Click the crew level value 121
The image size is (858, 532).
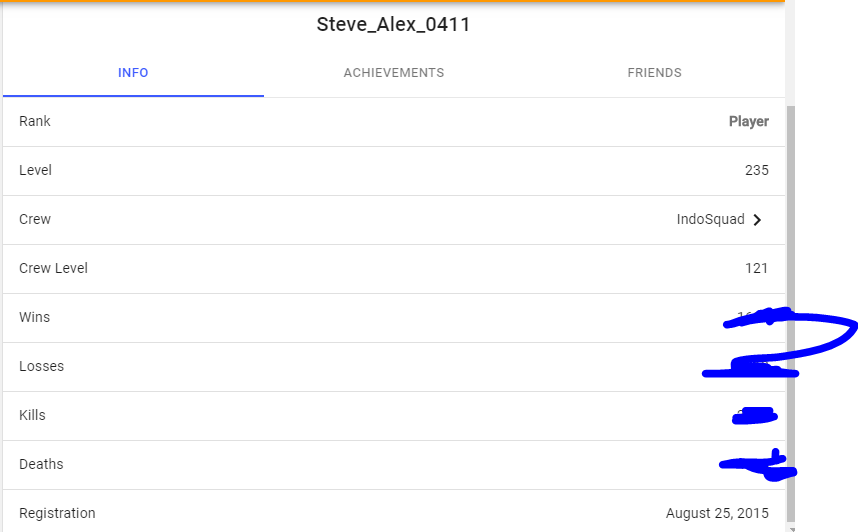[756, 268]
